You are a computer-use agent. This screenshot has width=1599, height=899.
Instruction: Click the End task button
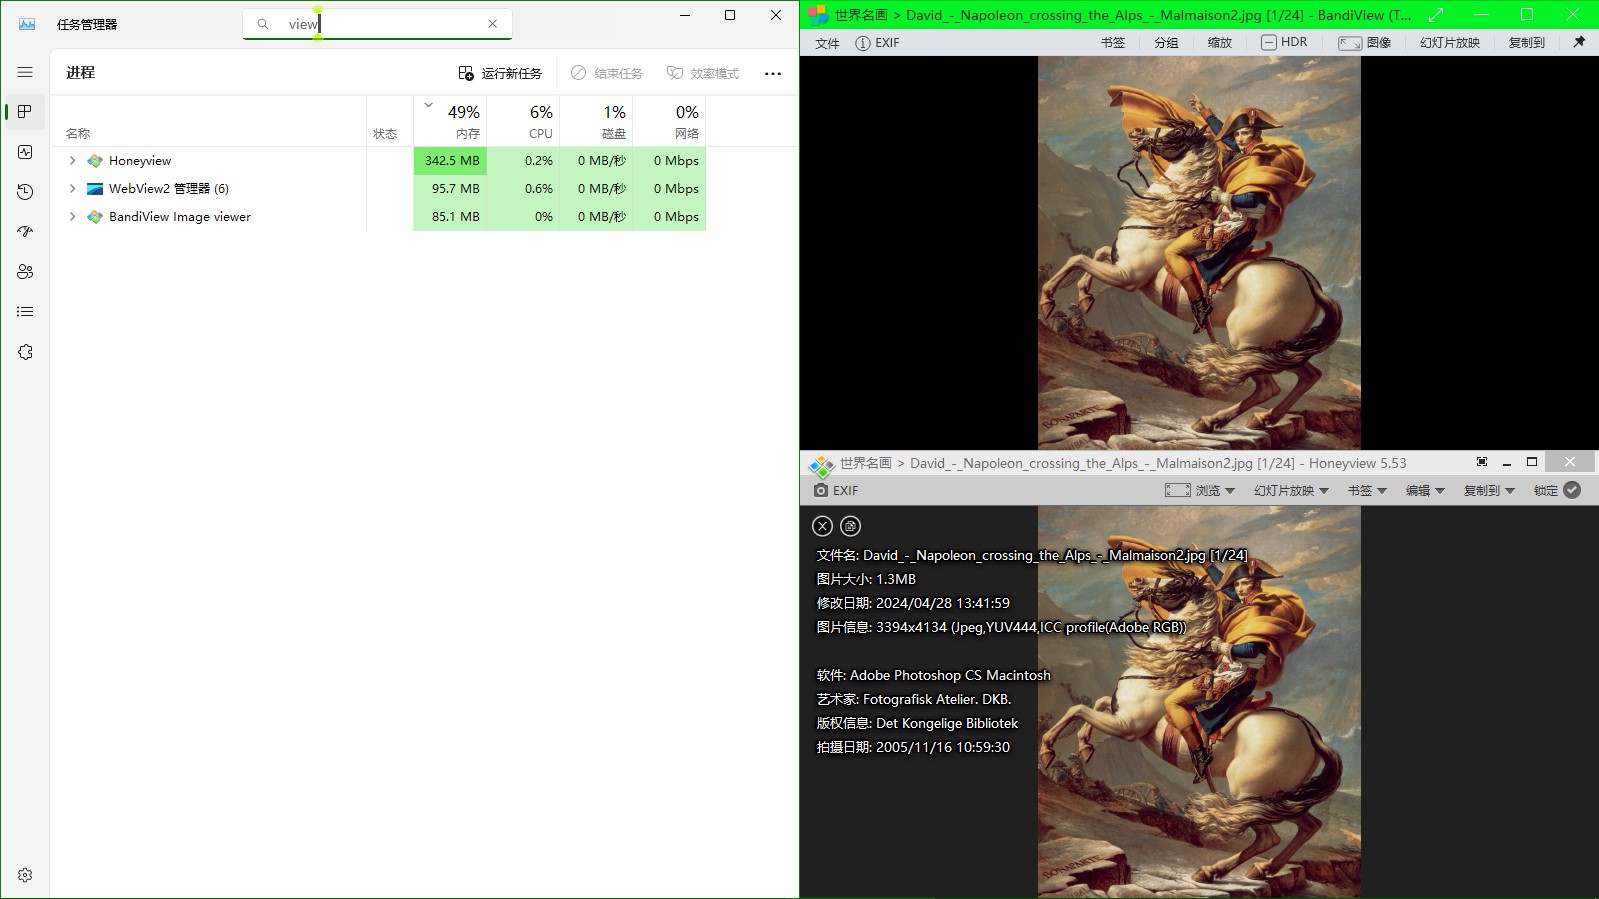click(607, 73)
